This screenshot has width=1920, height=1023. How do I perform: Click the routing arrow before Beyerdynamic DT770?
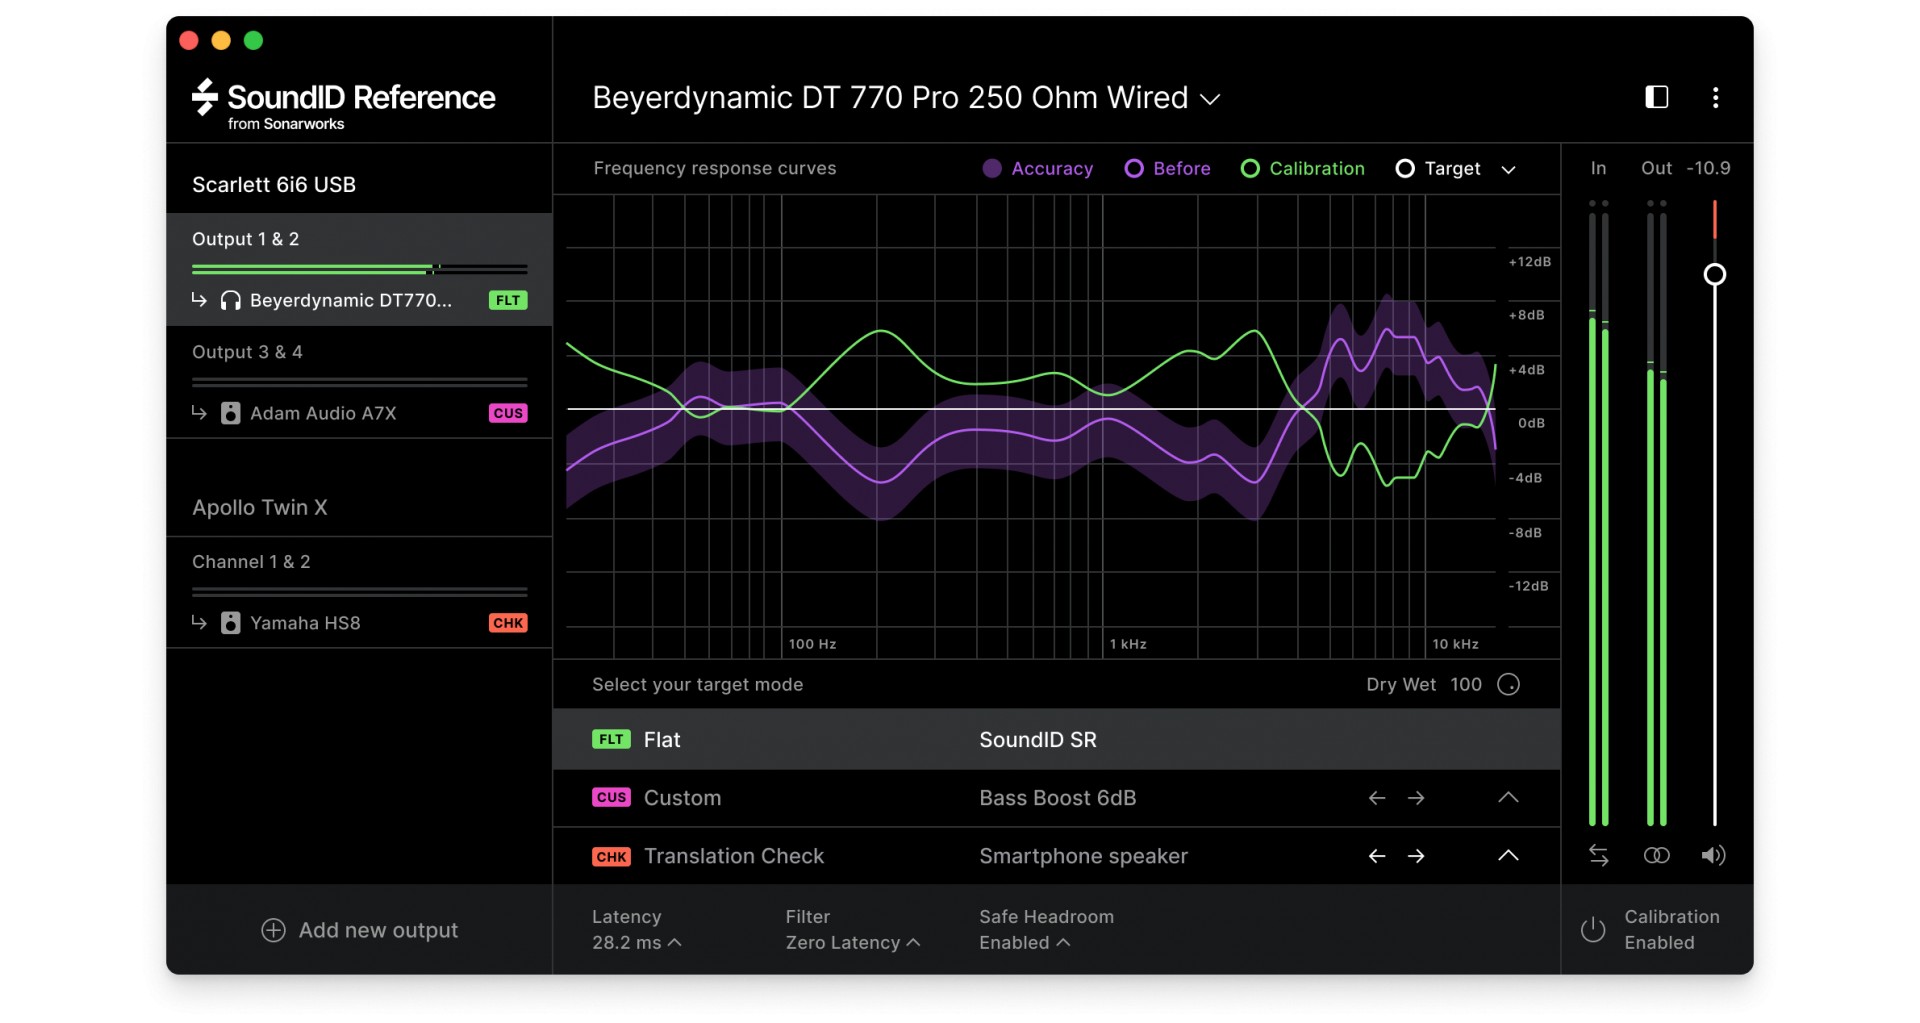coord(199,299)
